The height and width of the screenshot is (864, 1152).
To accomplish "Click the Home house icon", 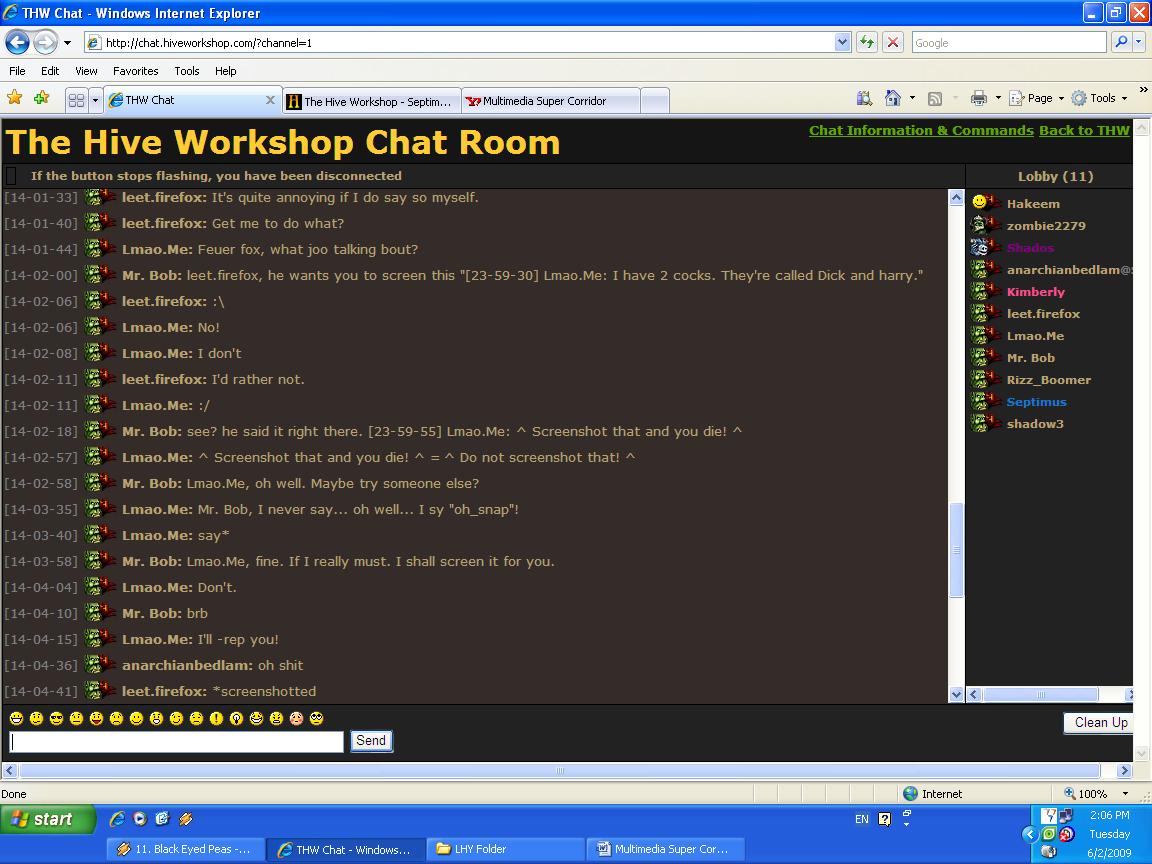I will coord(893,98).
